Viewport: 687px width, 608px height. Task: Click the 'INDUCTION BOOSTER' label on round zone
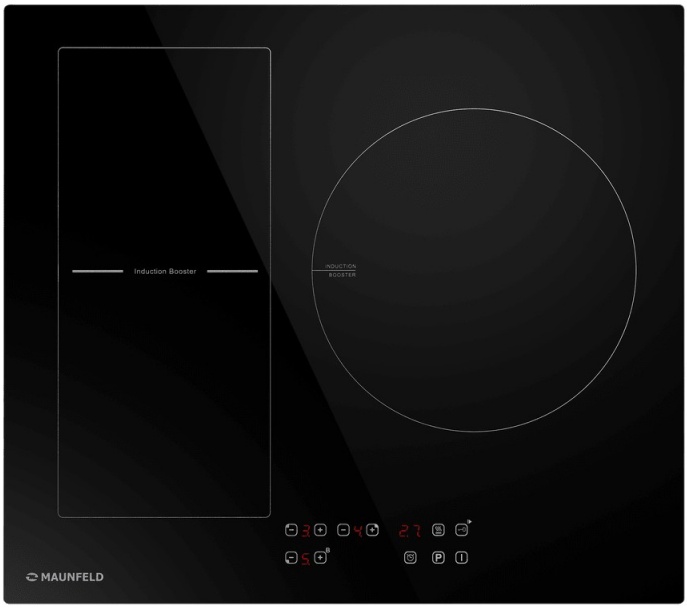pos(341,270)
